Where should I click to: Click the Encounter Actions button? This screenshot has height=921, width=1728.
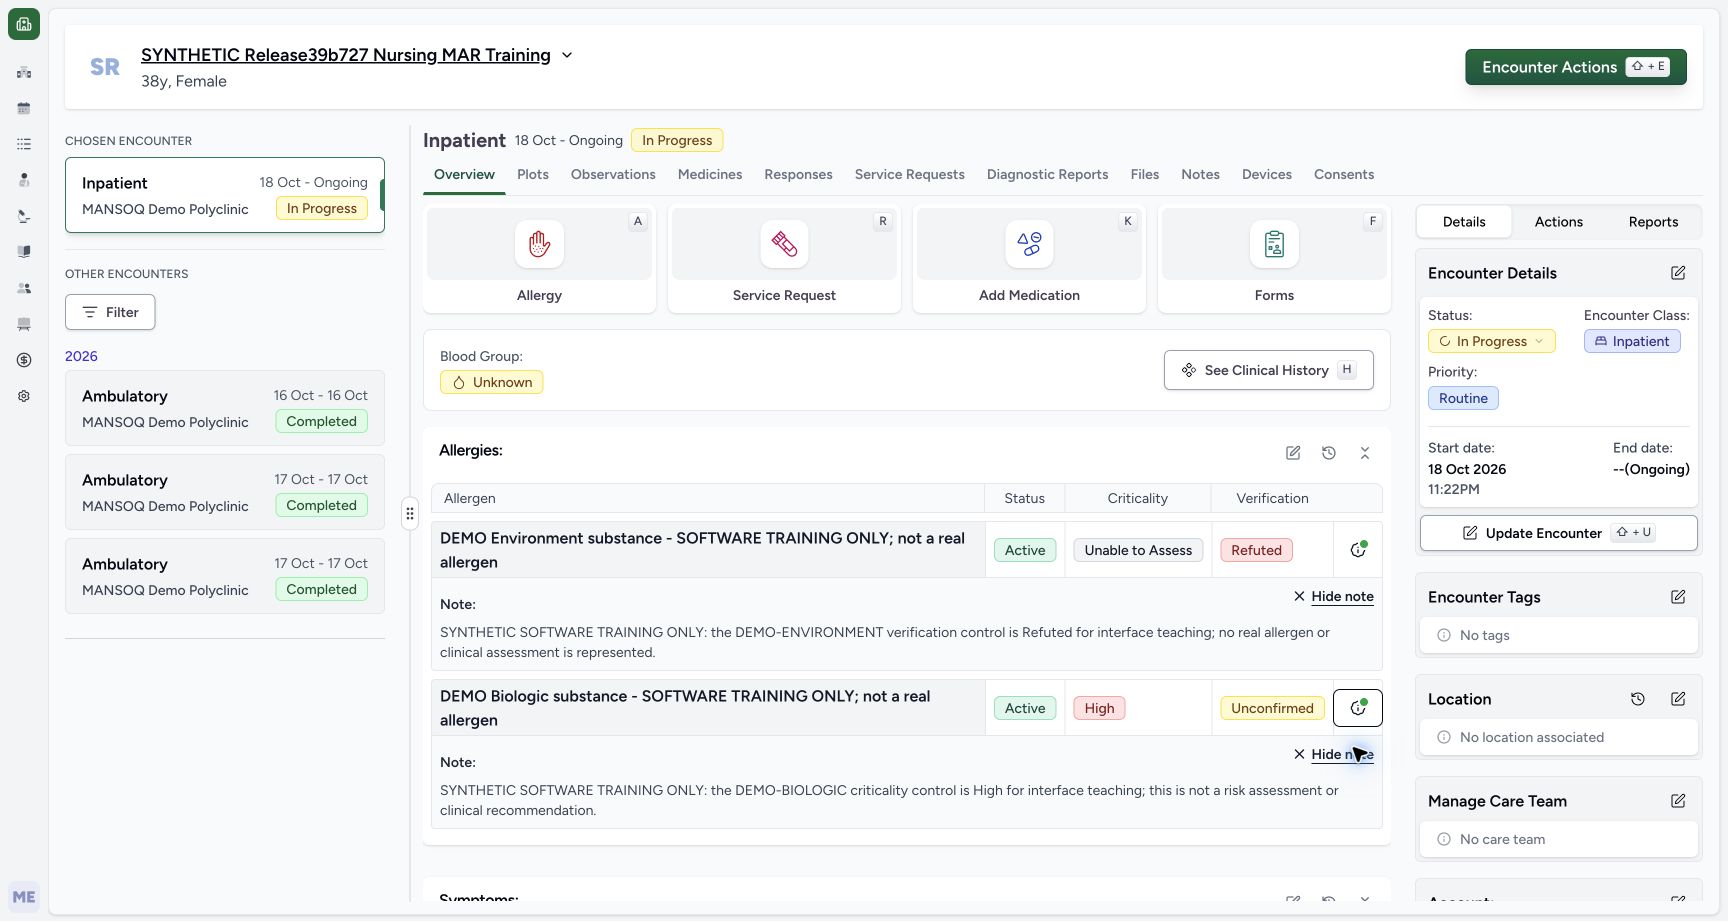point(1576,67)
